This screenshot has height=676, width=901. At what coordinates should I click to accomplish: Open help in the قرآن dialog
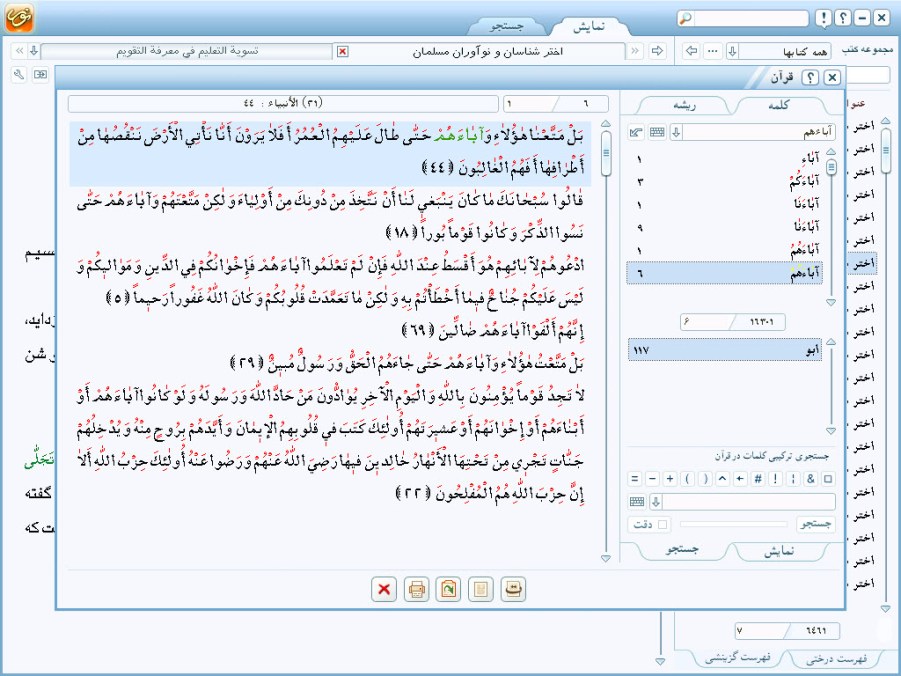coord(810,77)
